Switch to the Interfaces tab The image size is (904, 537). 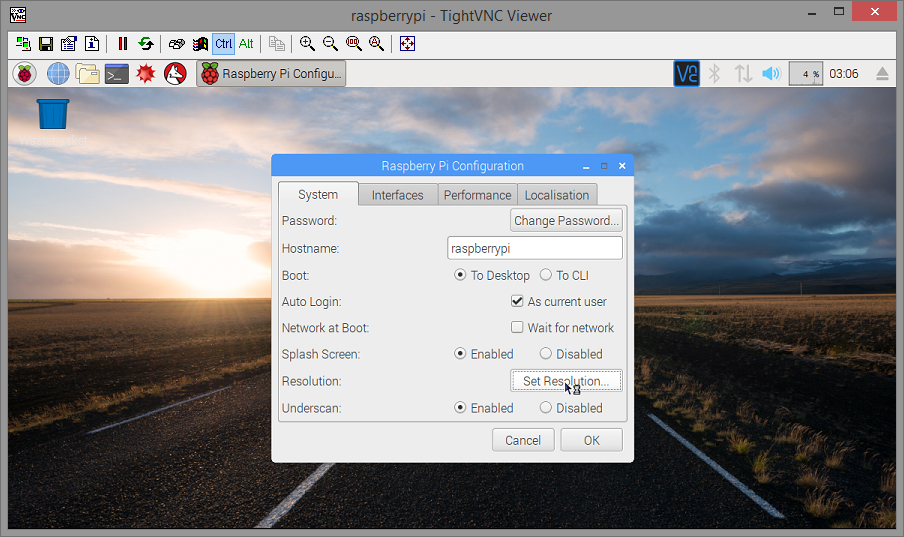397,195
